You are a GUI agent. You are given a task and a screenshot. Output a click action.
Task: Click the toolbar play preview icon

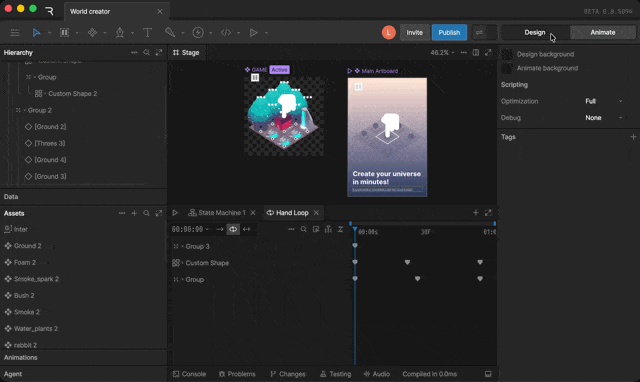pyautogui.click(x=253, y=33)
